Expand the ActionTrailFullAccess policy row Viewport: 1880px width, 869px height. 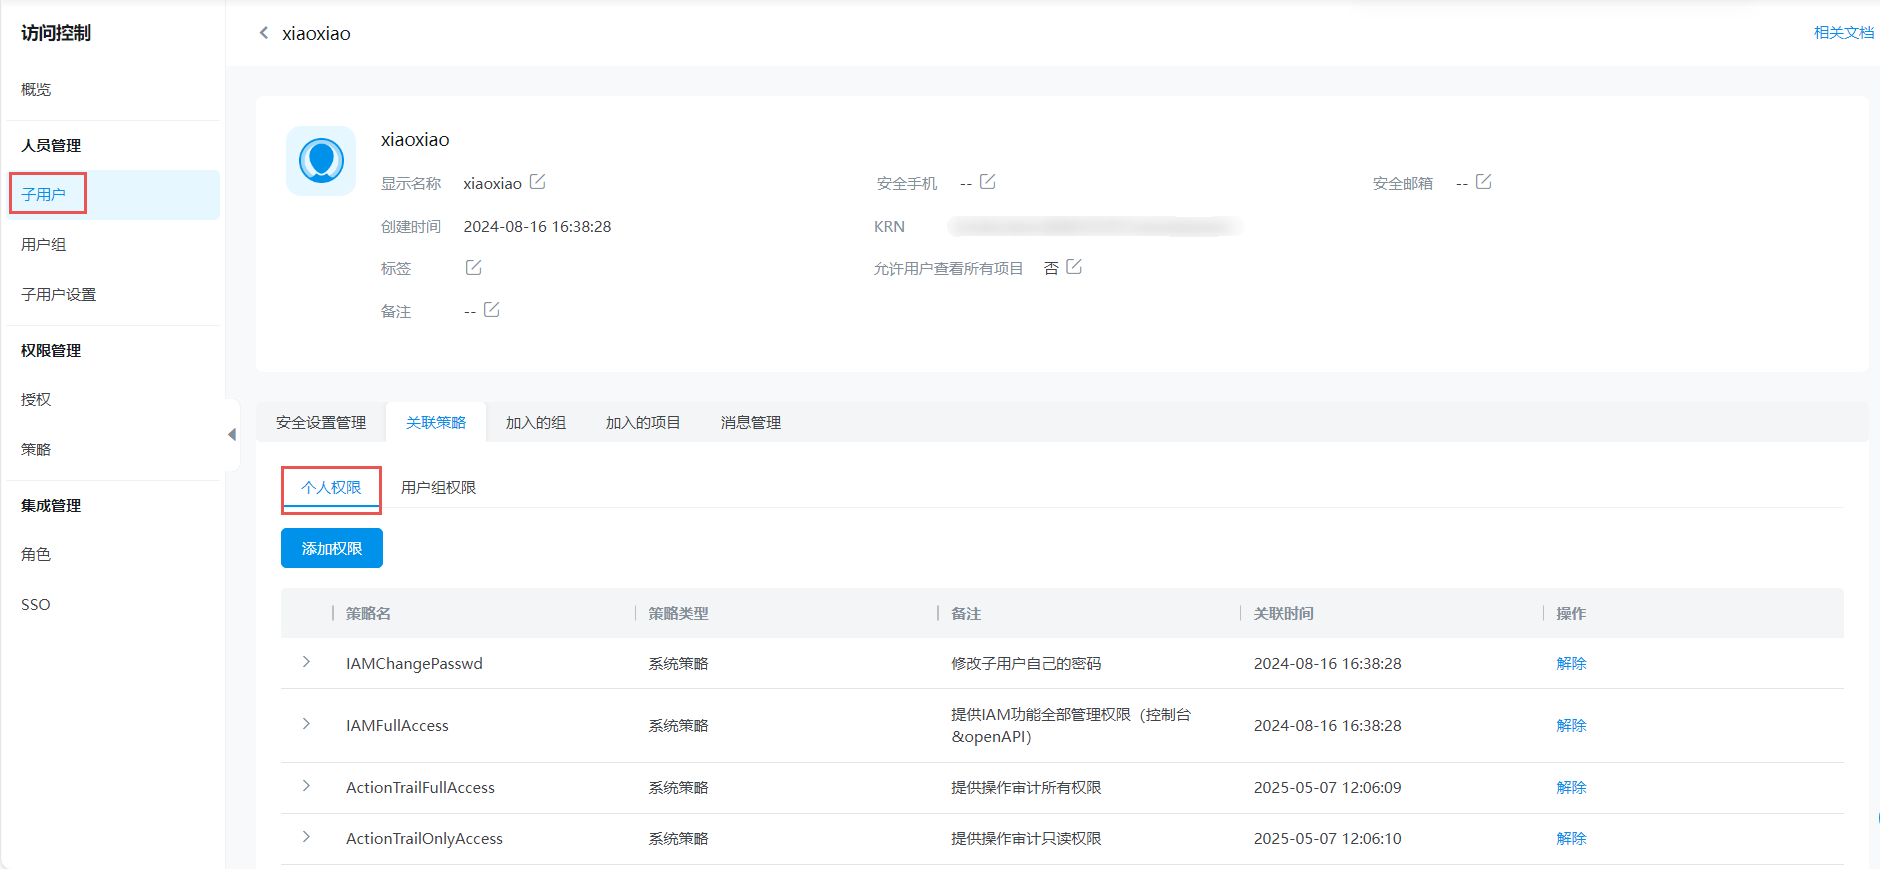[306, 786]
